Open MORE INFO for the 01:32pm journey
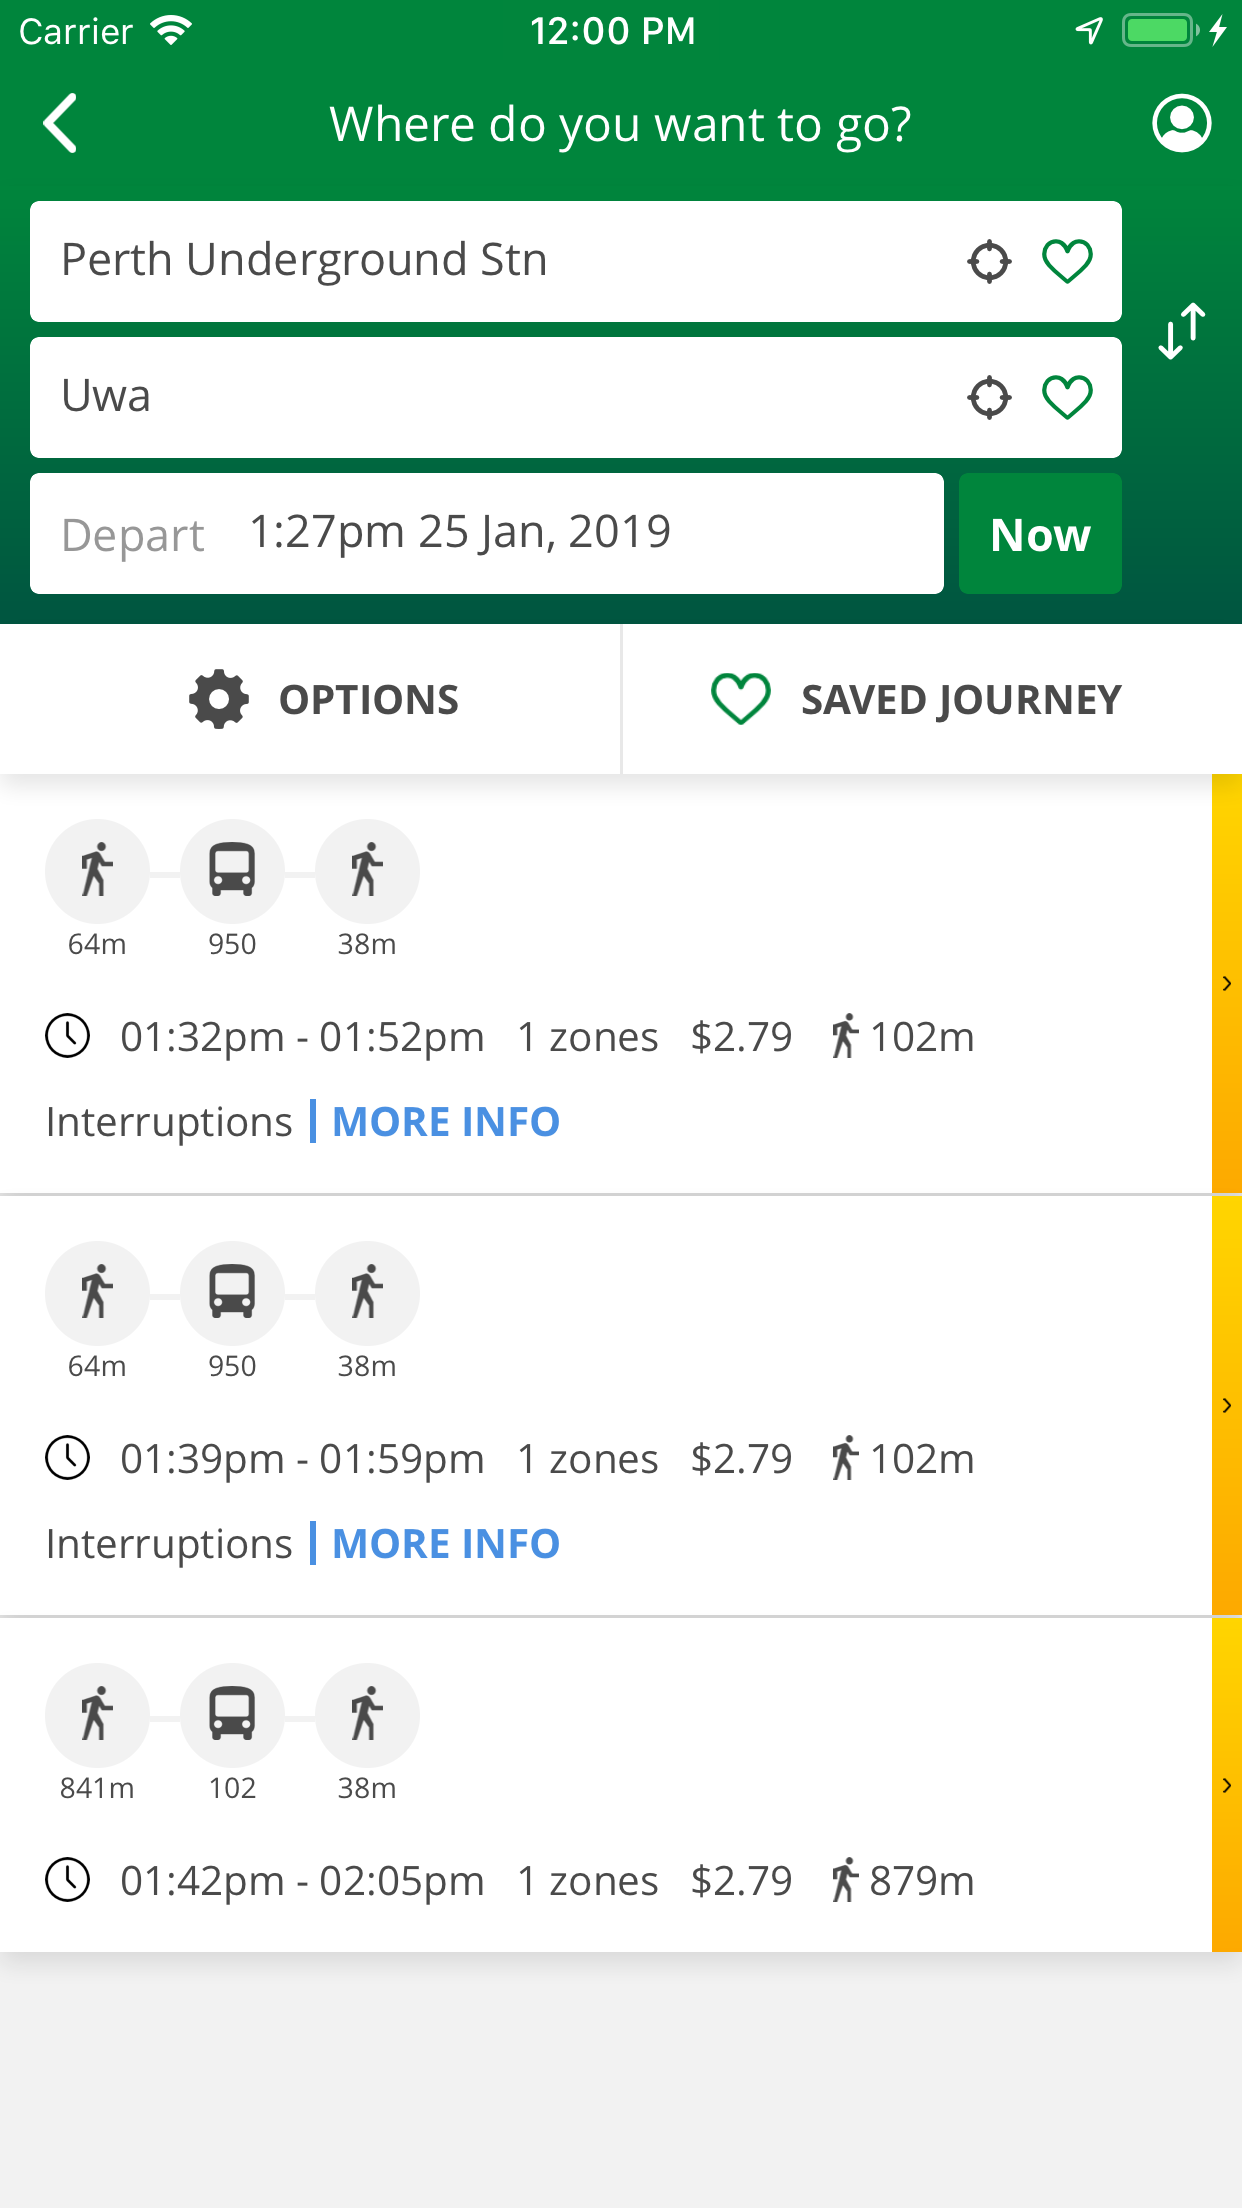The width and height of the screenshot is (1242, 2208). tap(446, 1122)
